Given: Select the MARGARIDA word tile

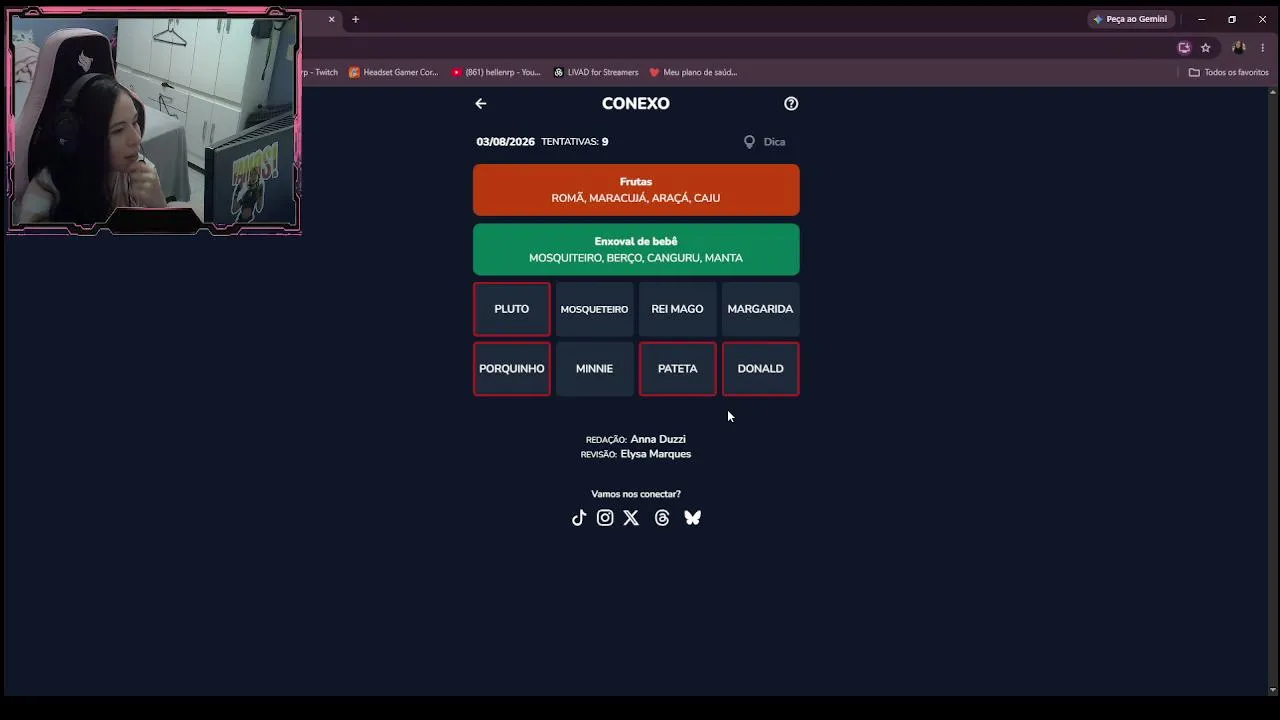Looking at the screenshot, I should (760, 309).
